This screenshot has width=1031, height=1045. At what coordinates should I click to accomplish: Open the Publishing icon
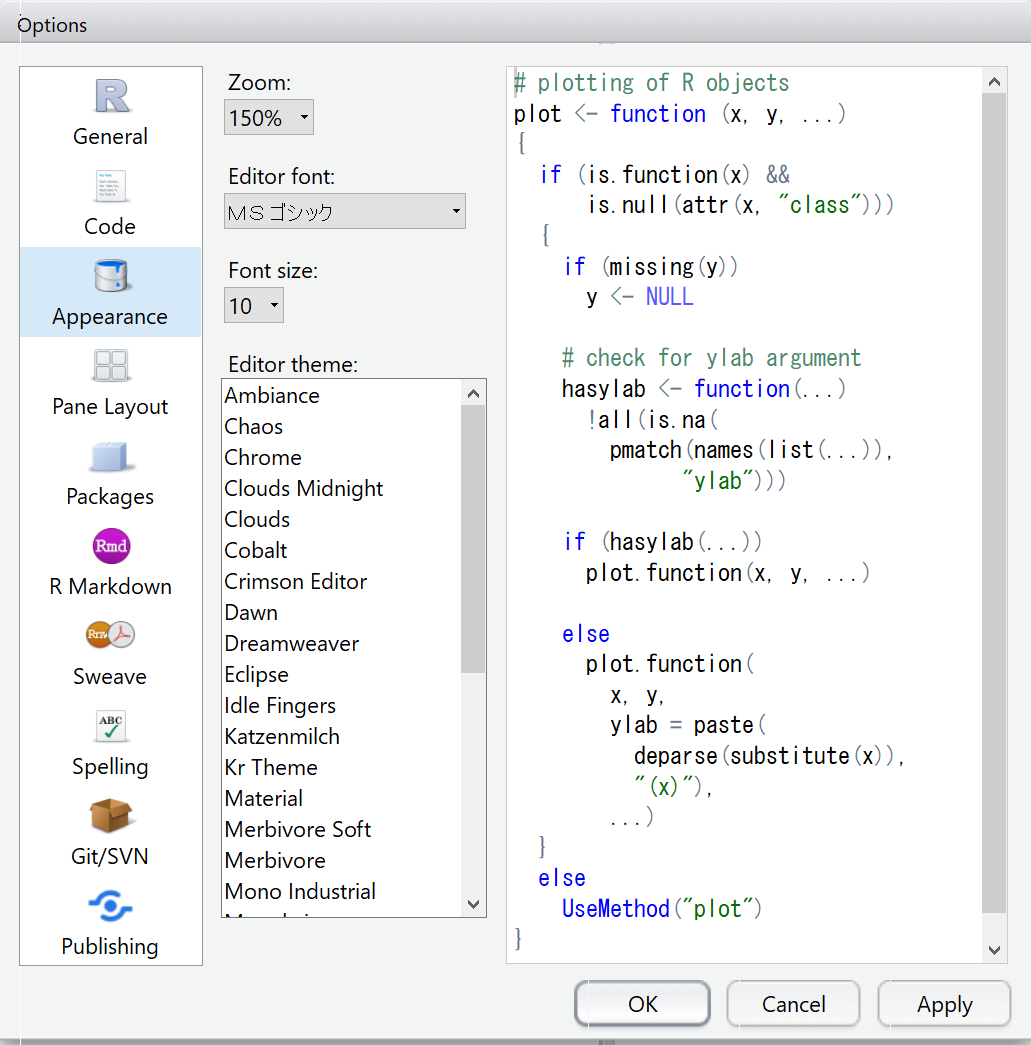point(111,906)
